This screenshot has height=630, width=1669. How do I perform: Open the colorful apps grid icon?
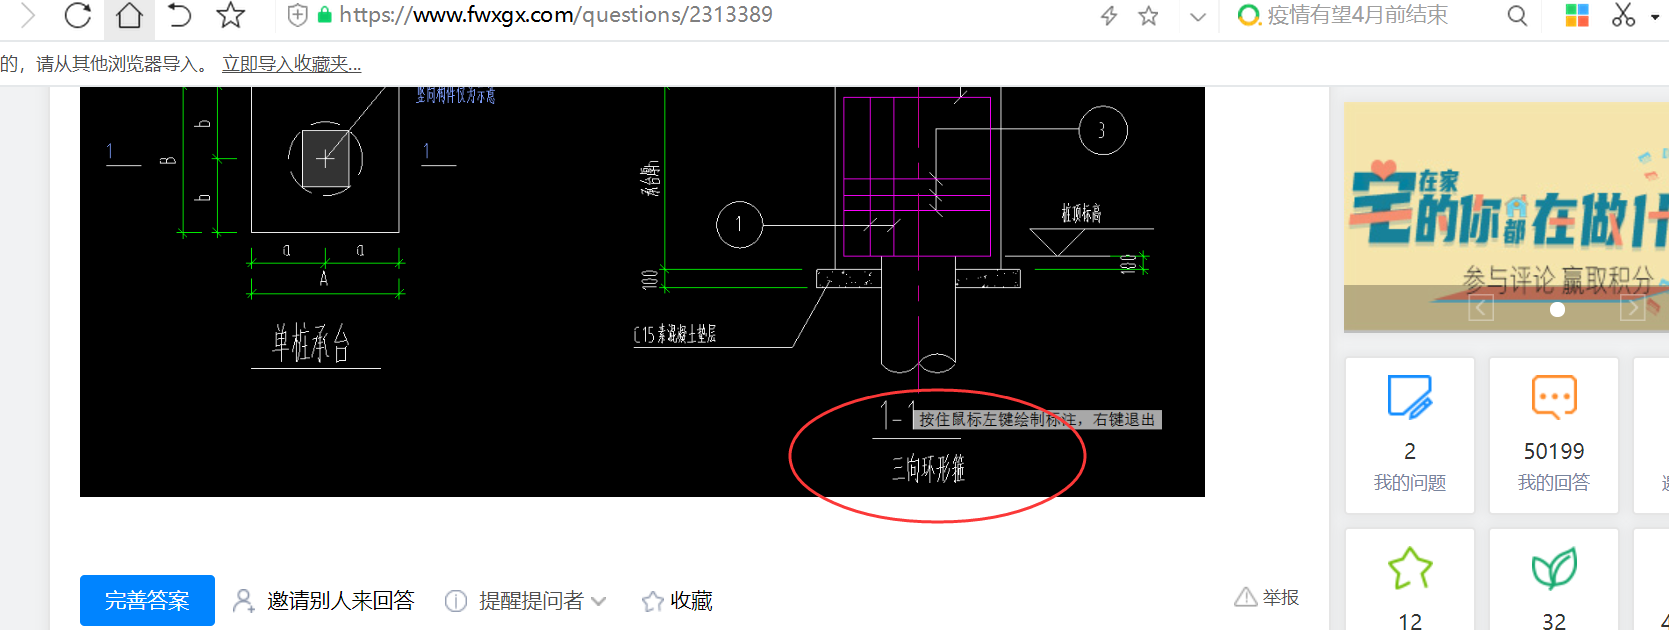click(1577, 15)
